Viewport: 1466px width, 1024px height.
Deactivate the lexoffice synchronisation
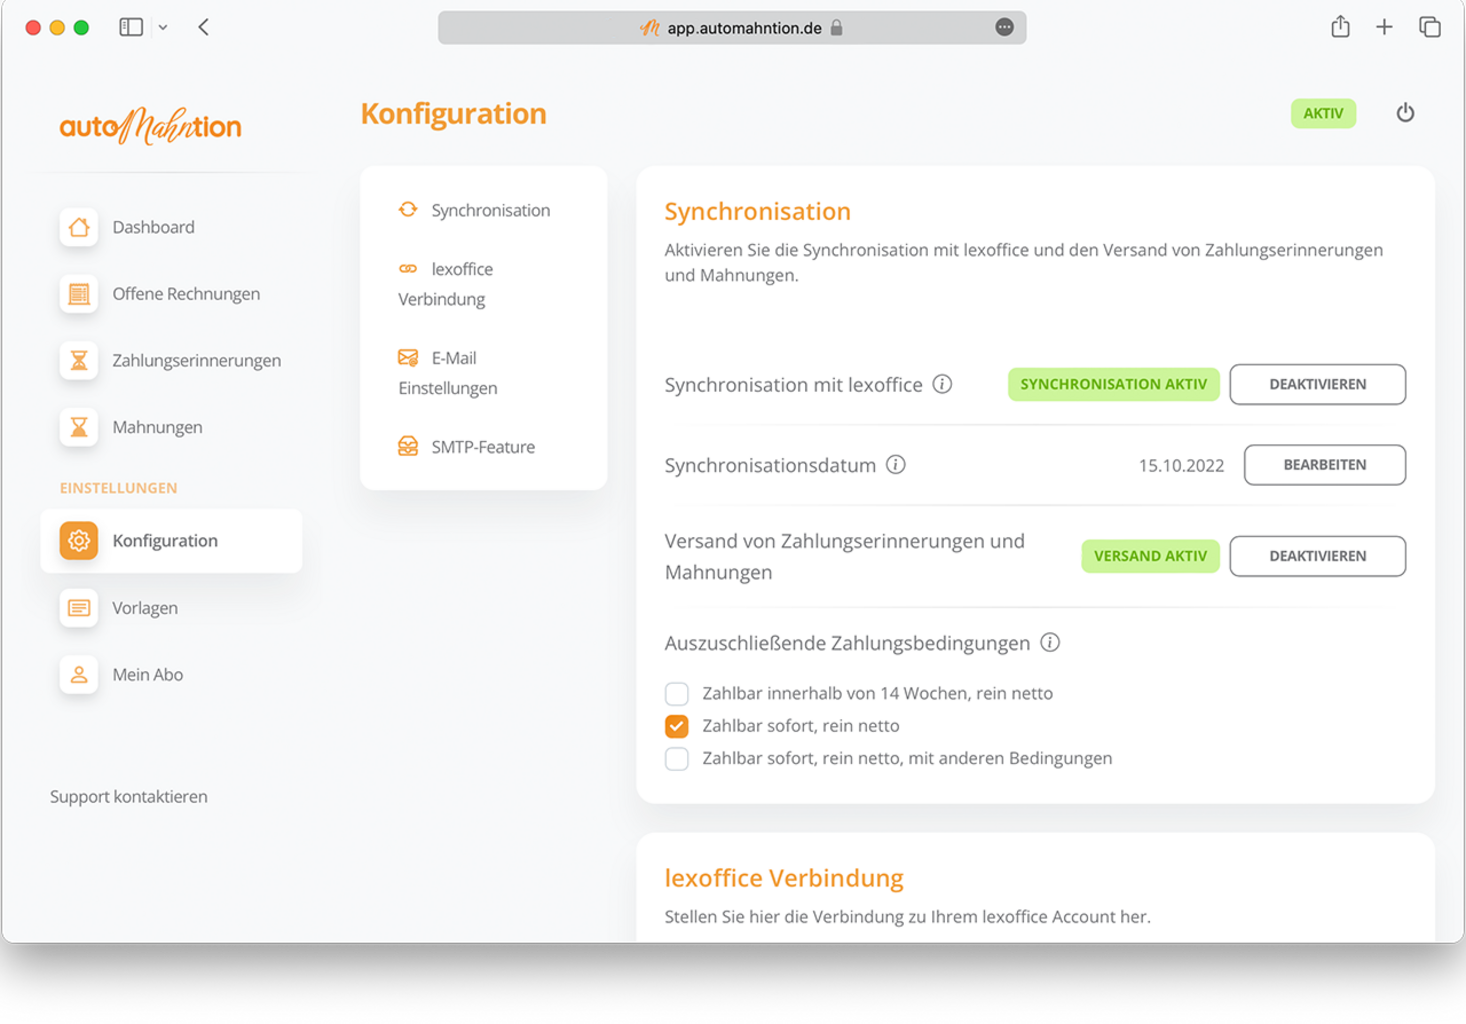(x=1317, y=384)
